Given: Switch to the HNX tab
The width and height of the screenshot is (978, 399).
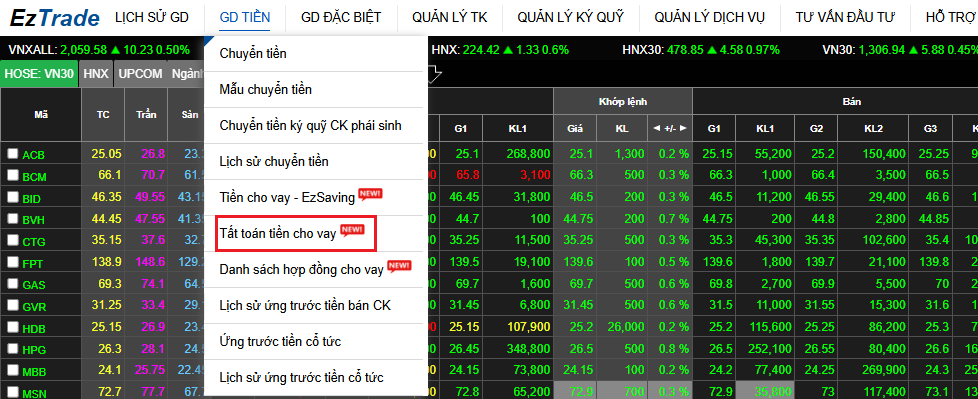Looking at the screenshot, I should [x=96, y=74].
